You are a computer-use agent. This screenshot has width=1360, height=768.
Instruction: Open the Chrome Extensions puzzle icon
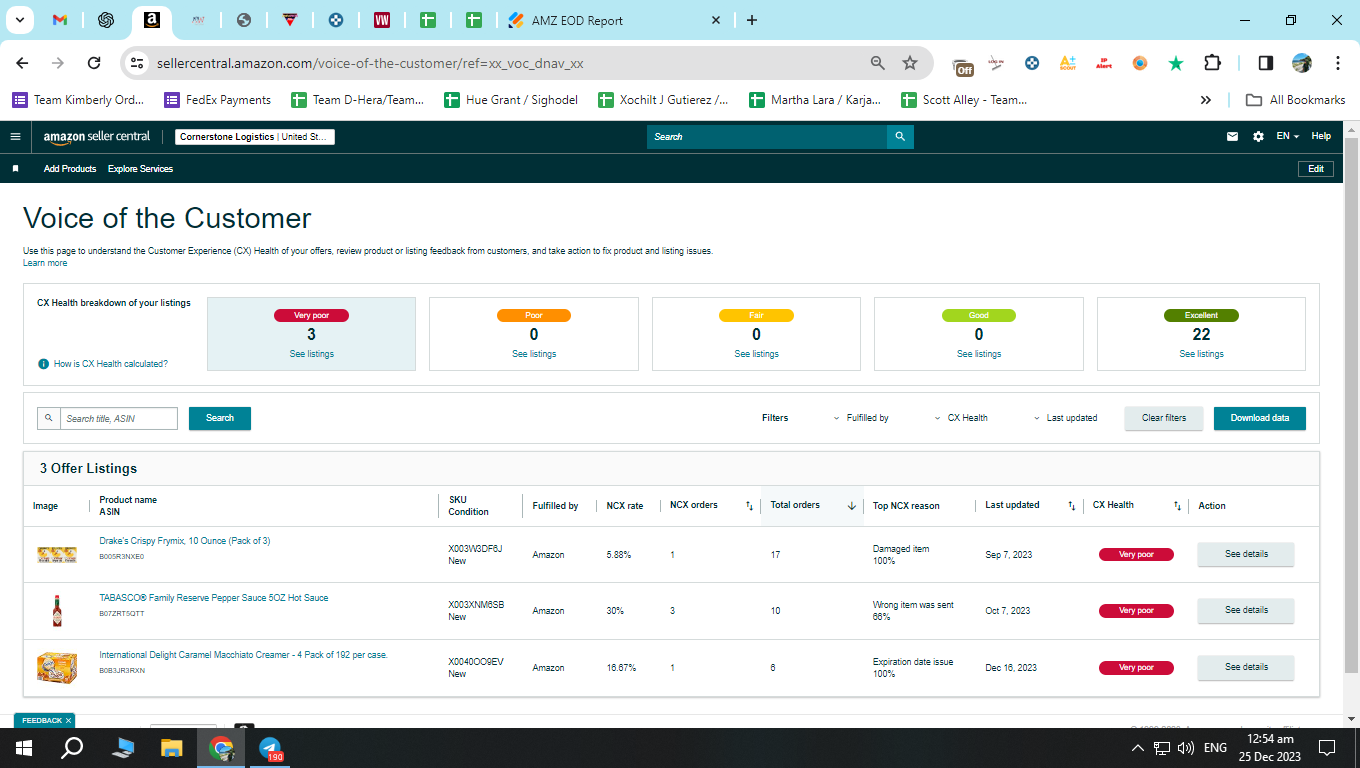pos(1212,63)
